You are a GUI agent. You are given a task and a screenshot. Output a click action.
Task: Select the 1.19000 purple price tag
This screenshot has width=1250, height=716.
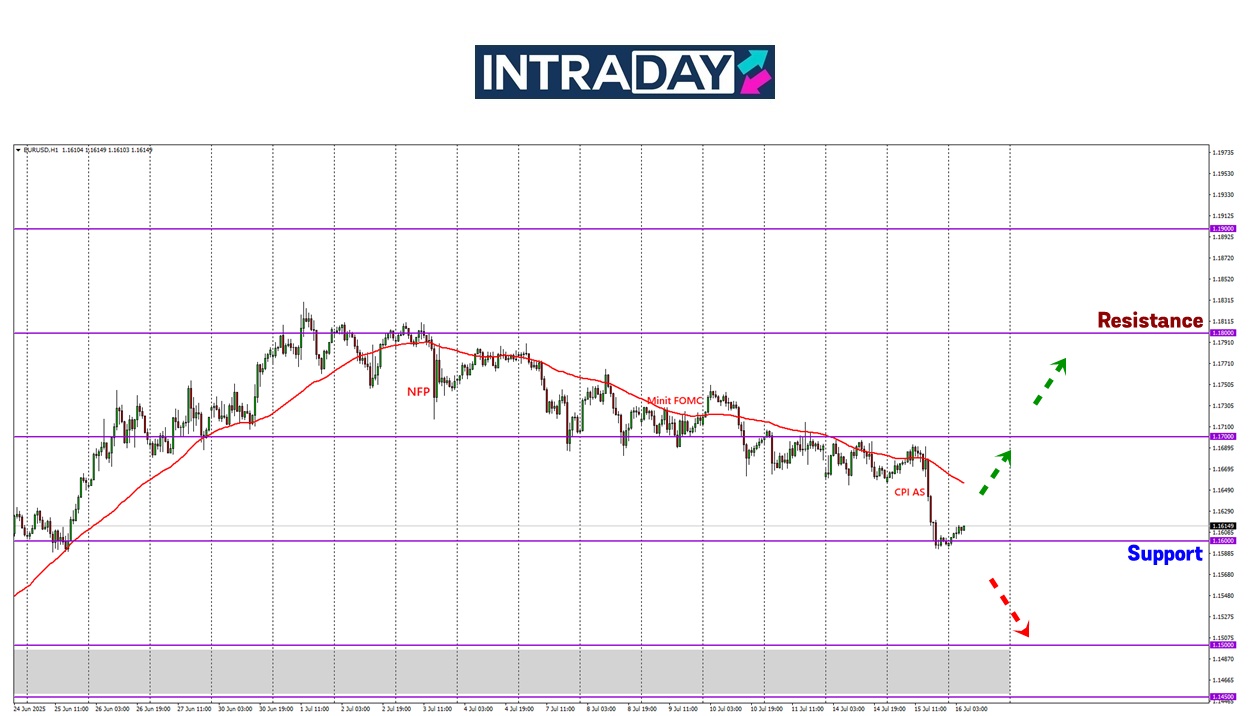[x=1223, y=229]
